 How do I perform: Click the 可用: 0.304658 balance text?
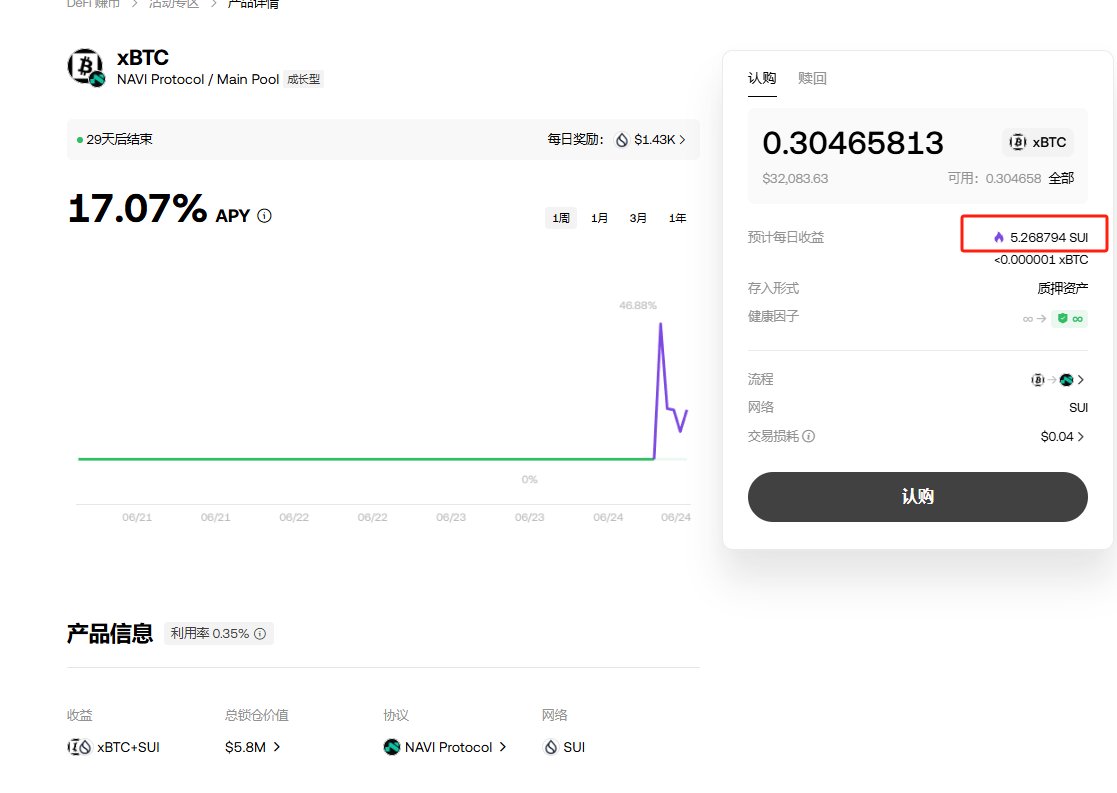coord(994,178)
